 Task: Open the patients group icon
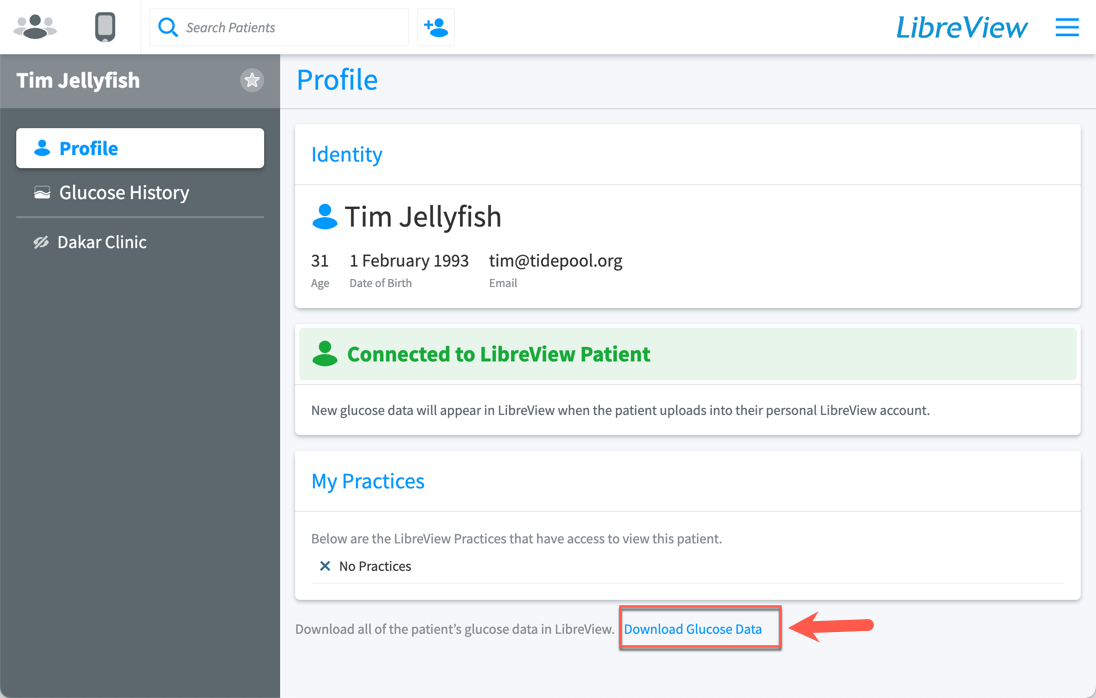(x=35, y=27)
